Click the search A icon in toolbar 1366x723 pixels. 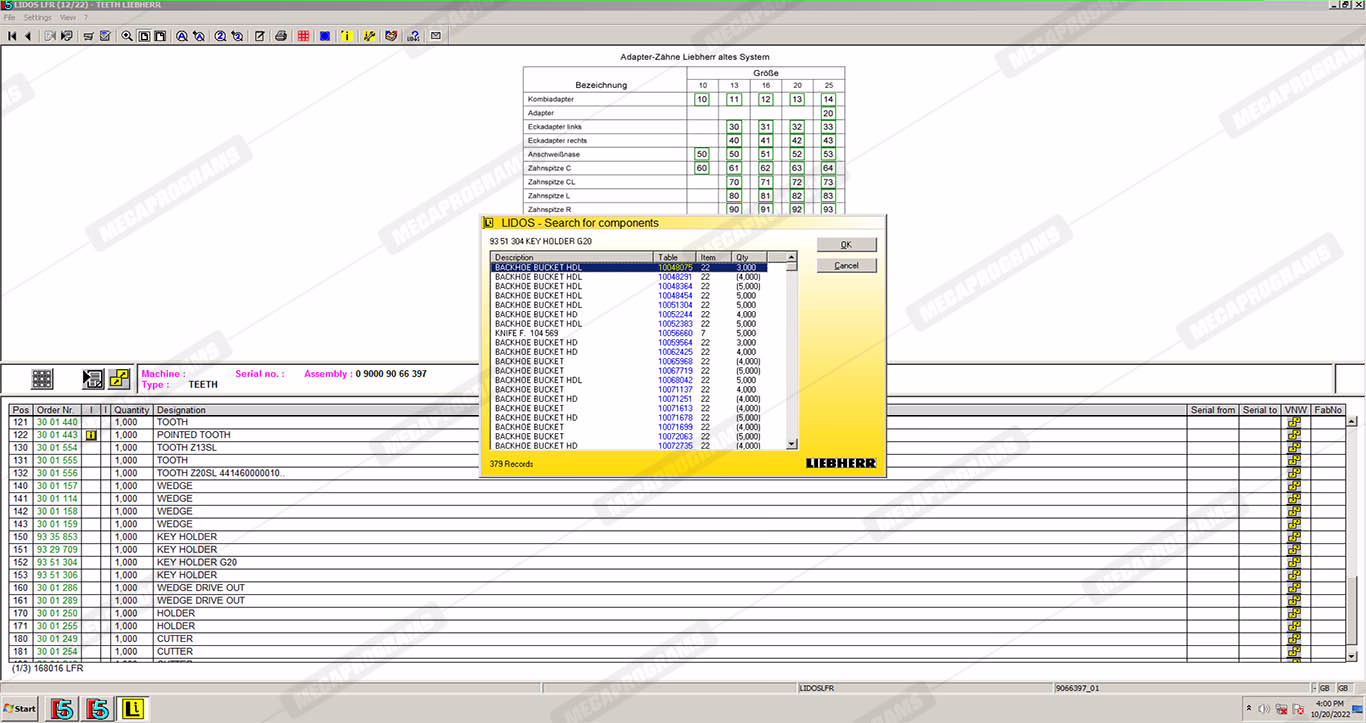182,36
